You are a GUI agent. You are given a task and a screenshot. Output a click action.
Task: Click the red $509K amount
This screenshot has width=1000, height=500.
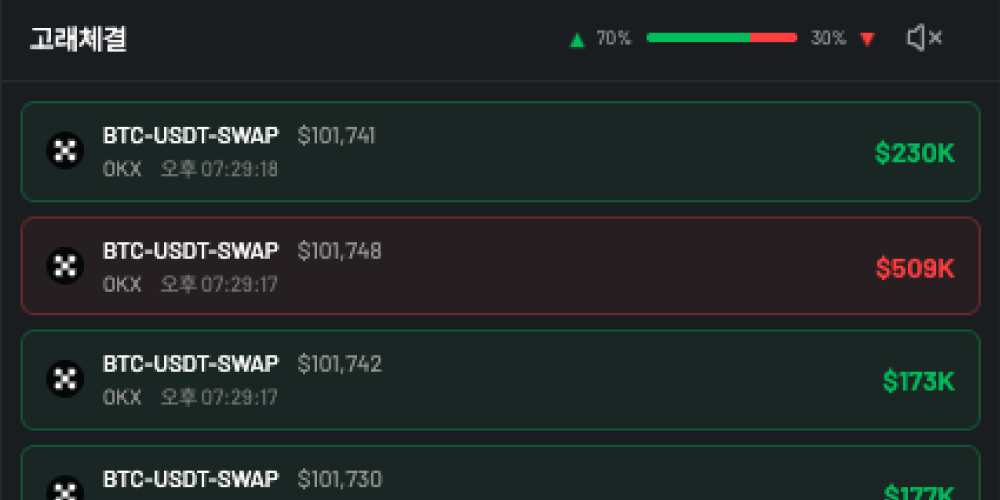(x=914, y=268)
